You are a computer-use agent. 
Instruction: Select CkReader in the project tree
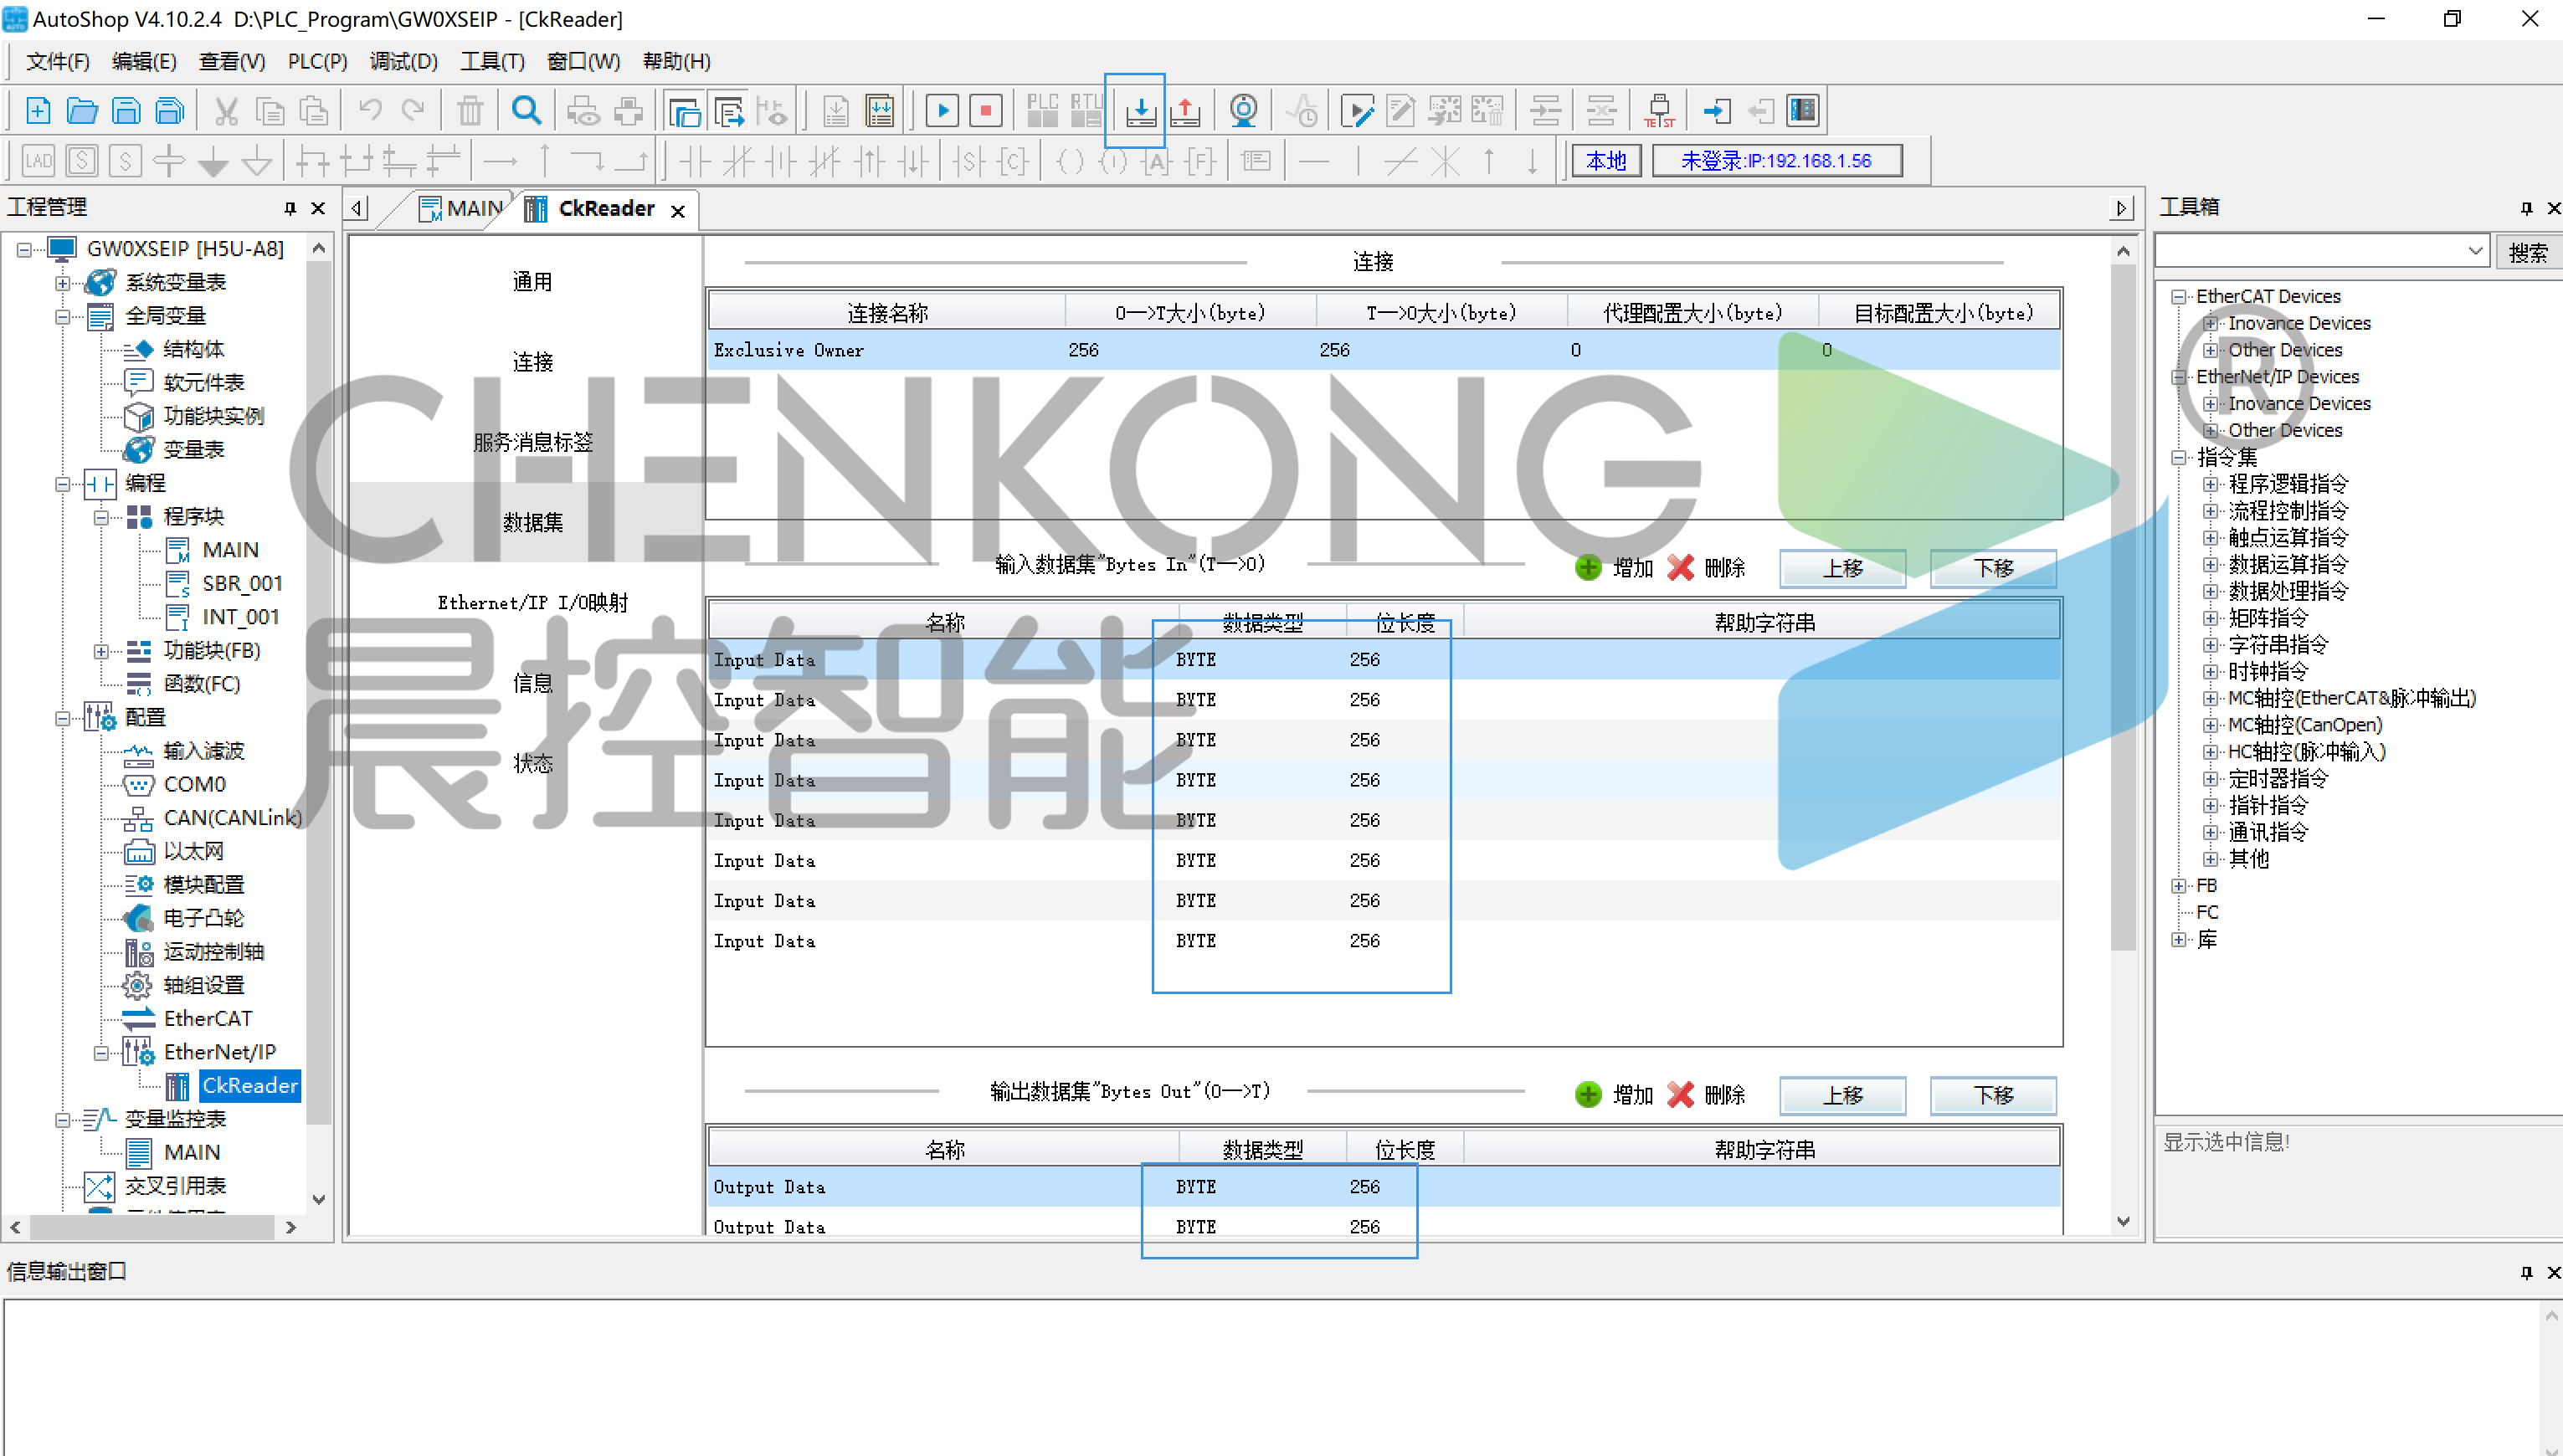(249, 1086)
